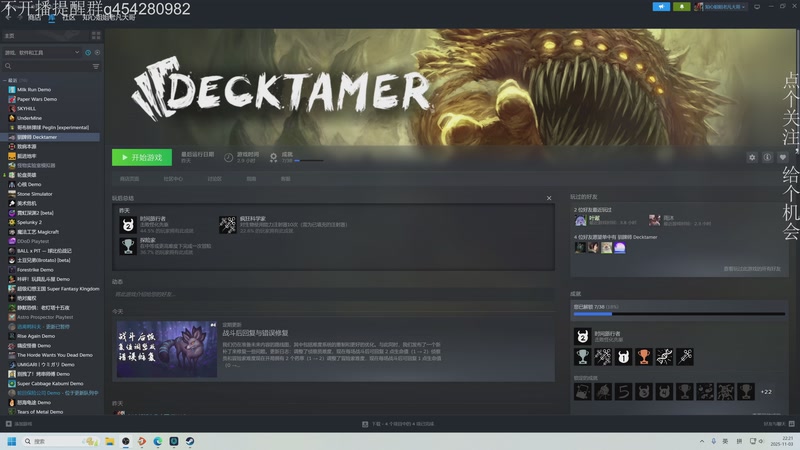Select Rise Again Demo in the library
The image size is (800, 450).
tap(36, 336)
